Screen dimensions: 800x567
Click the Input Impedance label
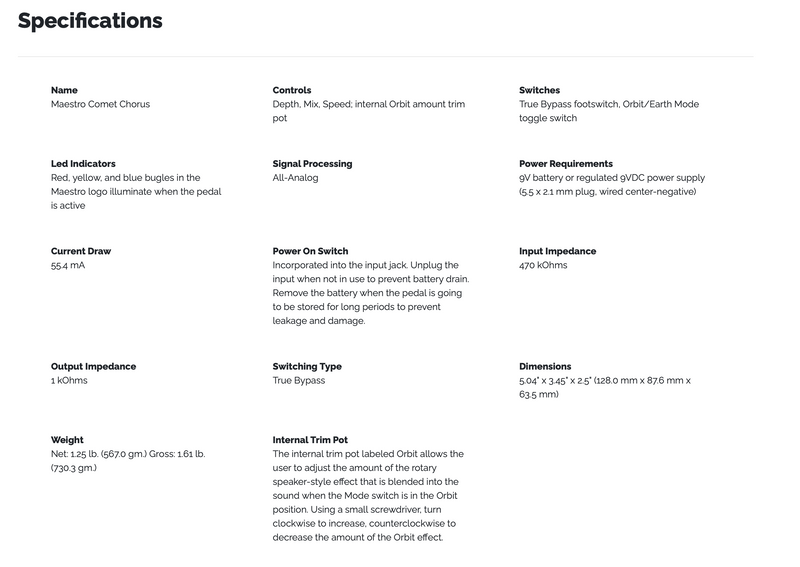click(x=559, y=252)
